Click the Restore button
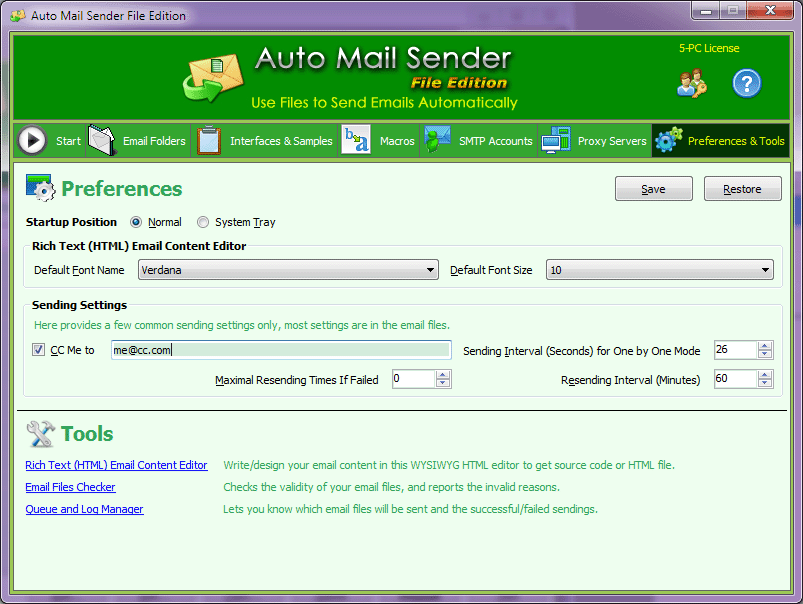 (742, 189)
